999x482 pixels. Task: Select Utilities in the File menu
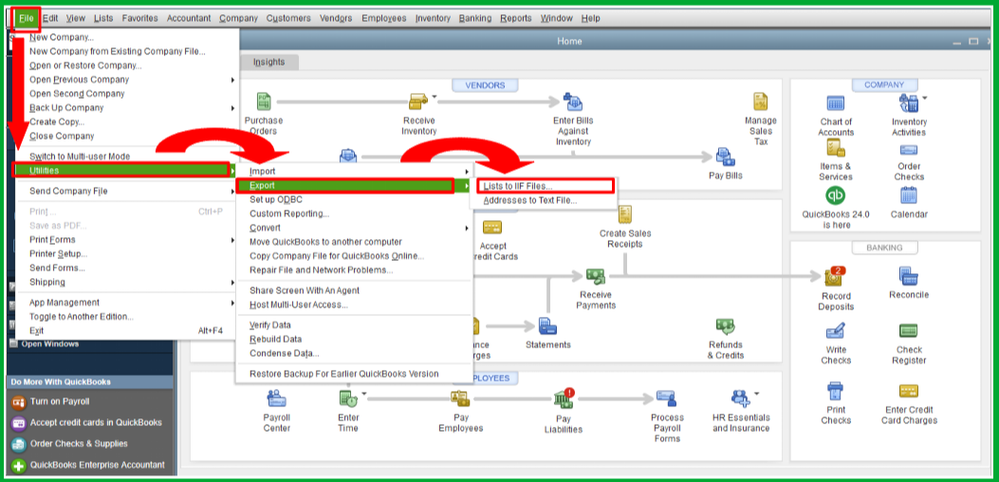pyautogui.click(x=122, y=170)
